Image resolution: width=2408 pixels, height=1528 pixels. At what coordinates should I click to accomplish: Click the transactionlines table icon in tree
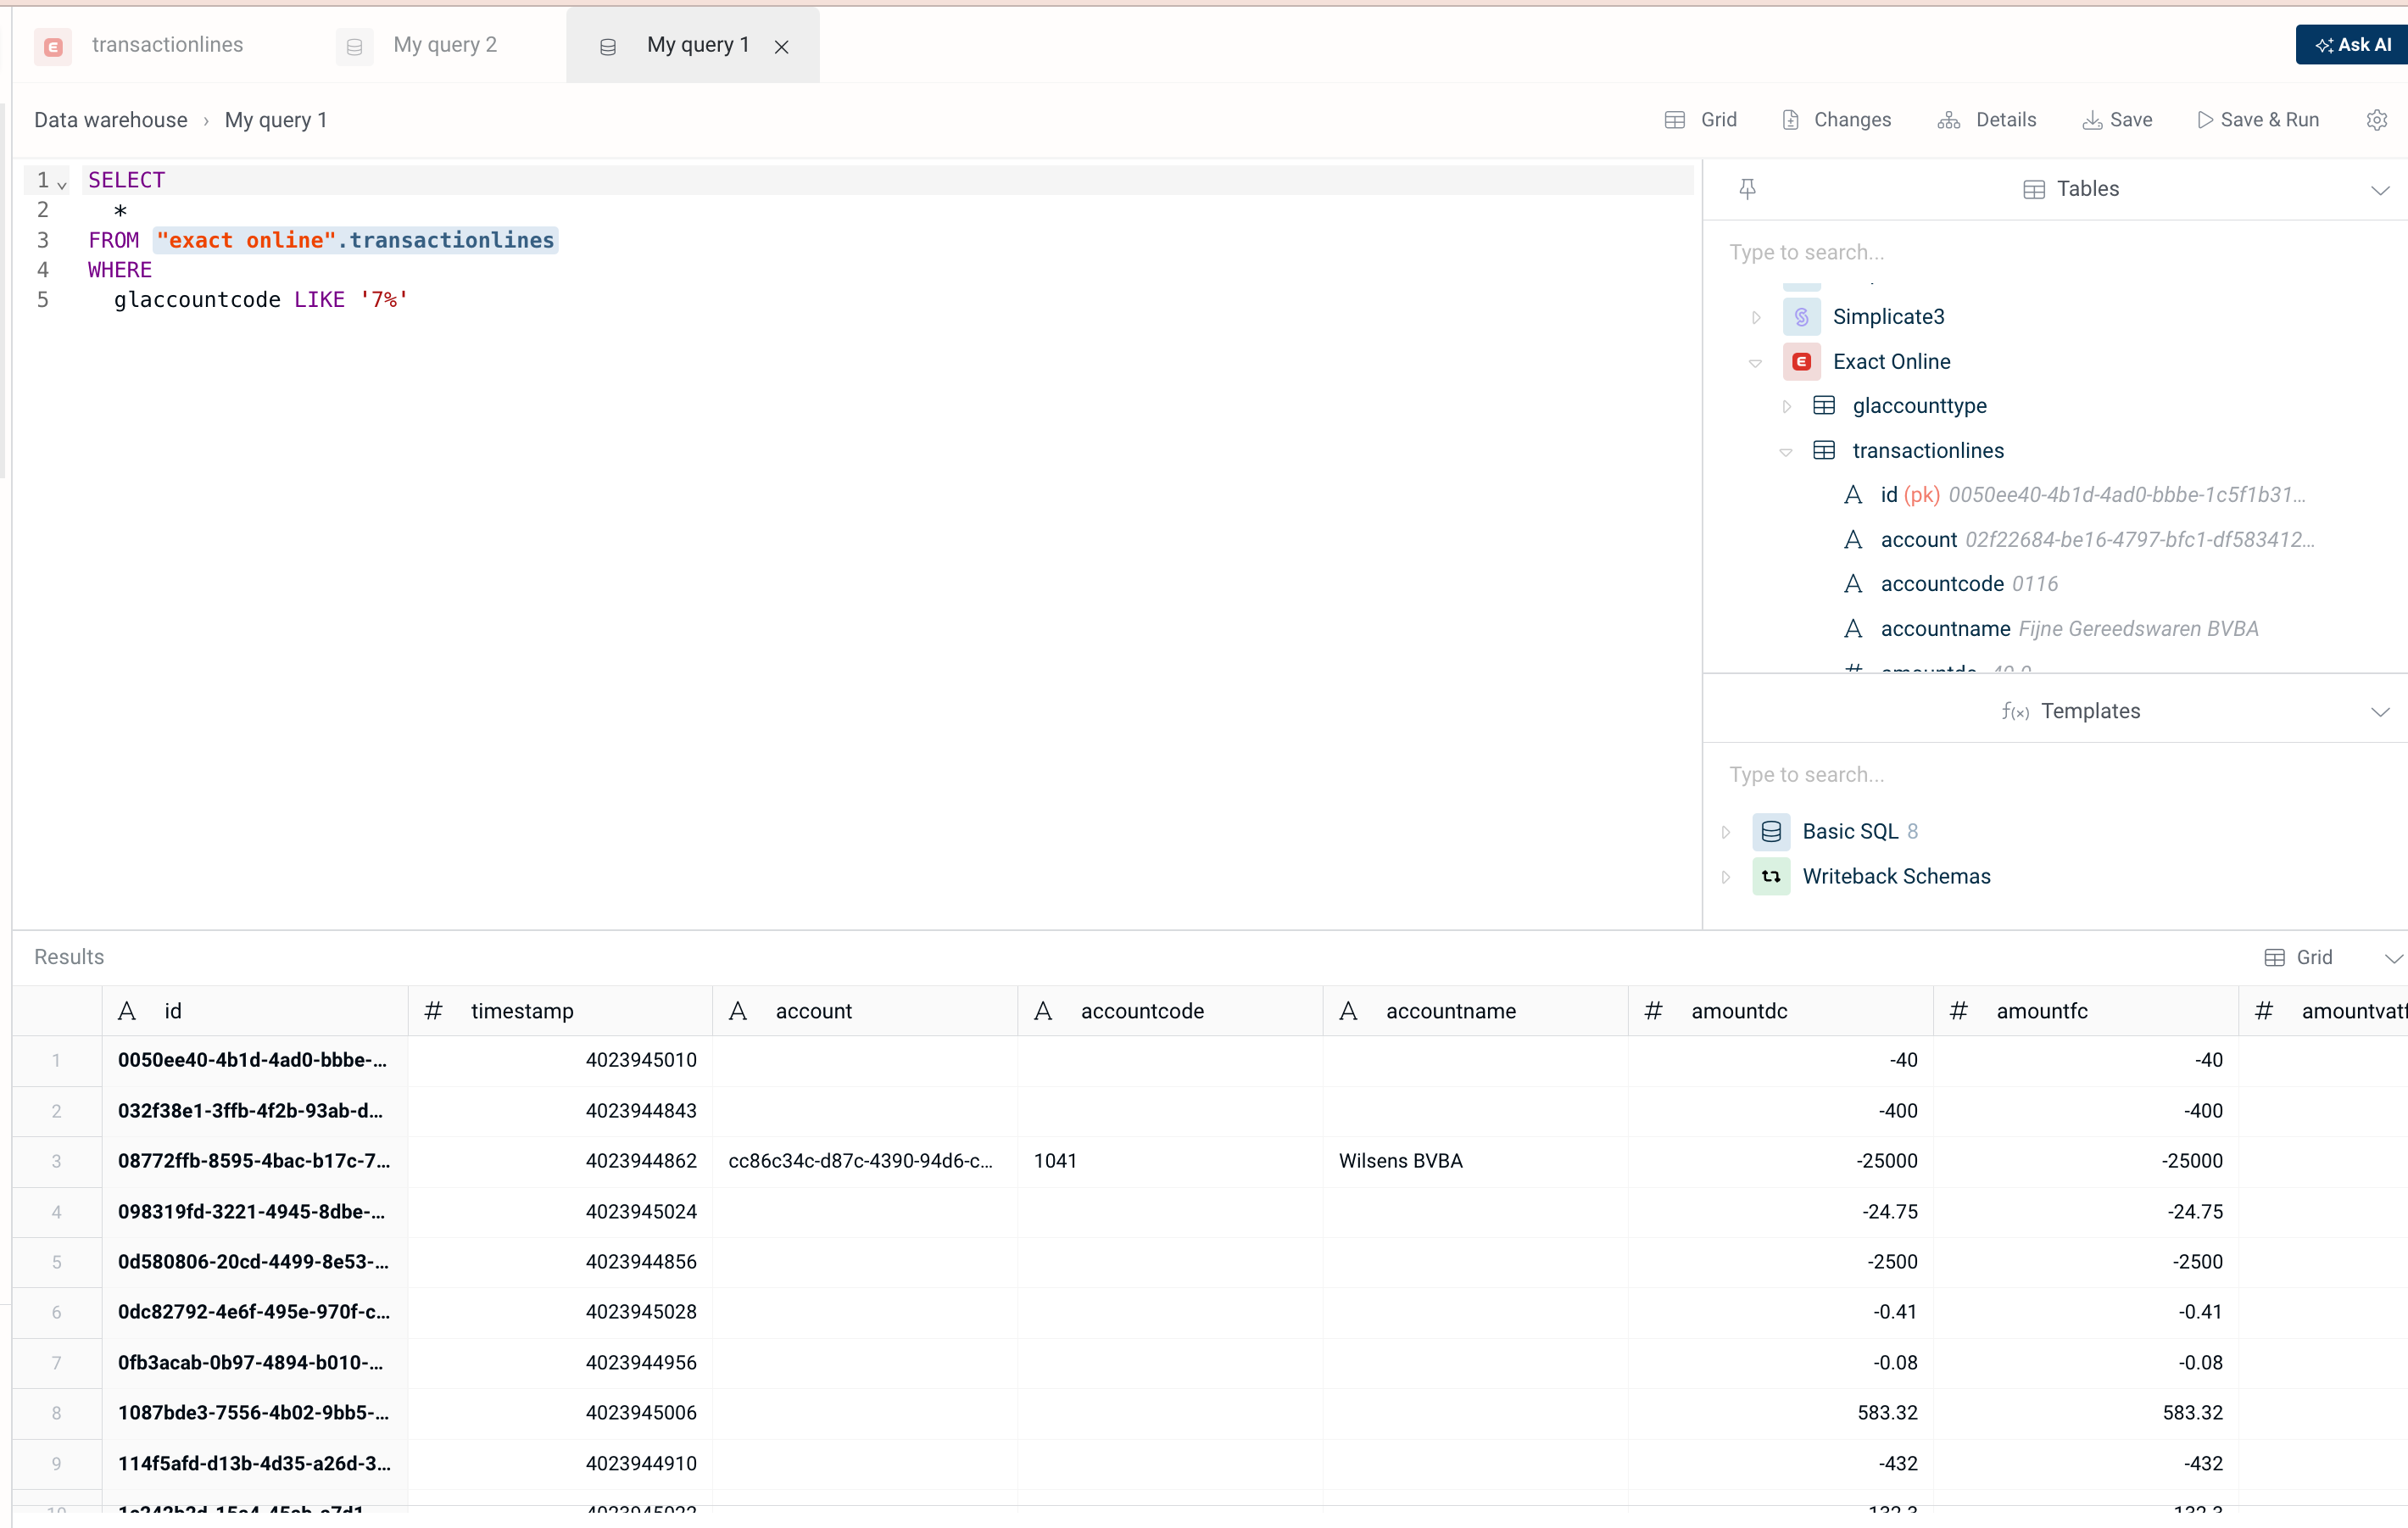click(x=1824, y=451)
